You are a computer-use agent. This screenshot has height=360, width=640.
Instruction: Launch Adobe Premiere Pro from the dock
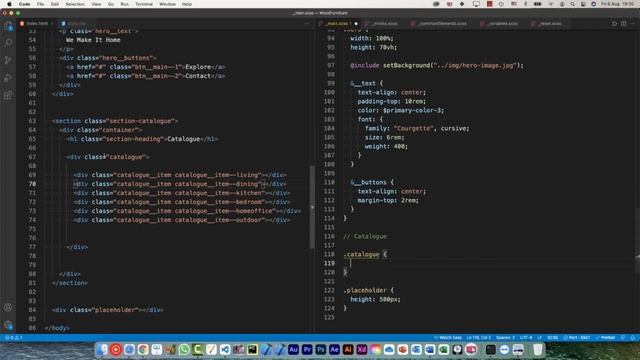[307, 349]
